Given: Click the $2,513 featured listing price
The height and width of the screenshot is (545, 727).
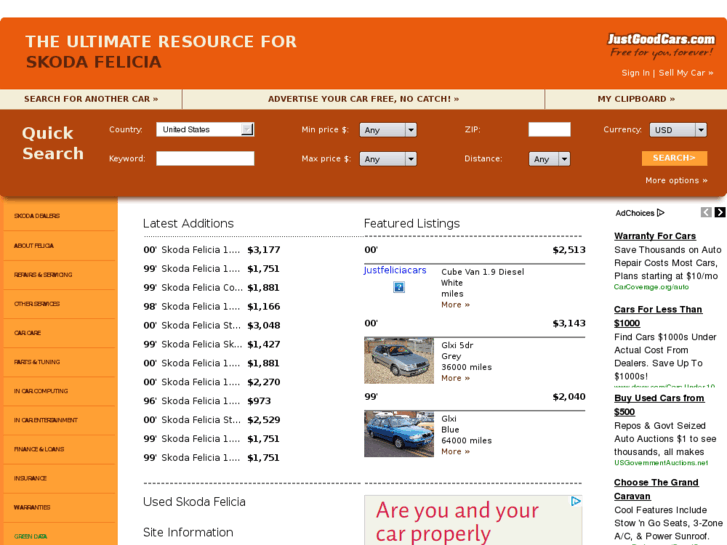Looking at the screenshot, I should pyautogui.click(x=569, y=250).
